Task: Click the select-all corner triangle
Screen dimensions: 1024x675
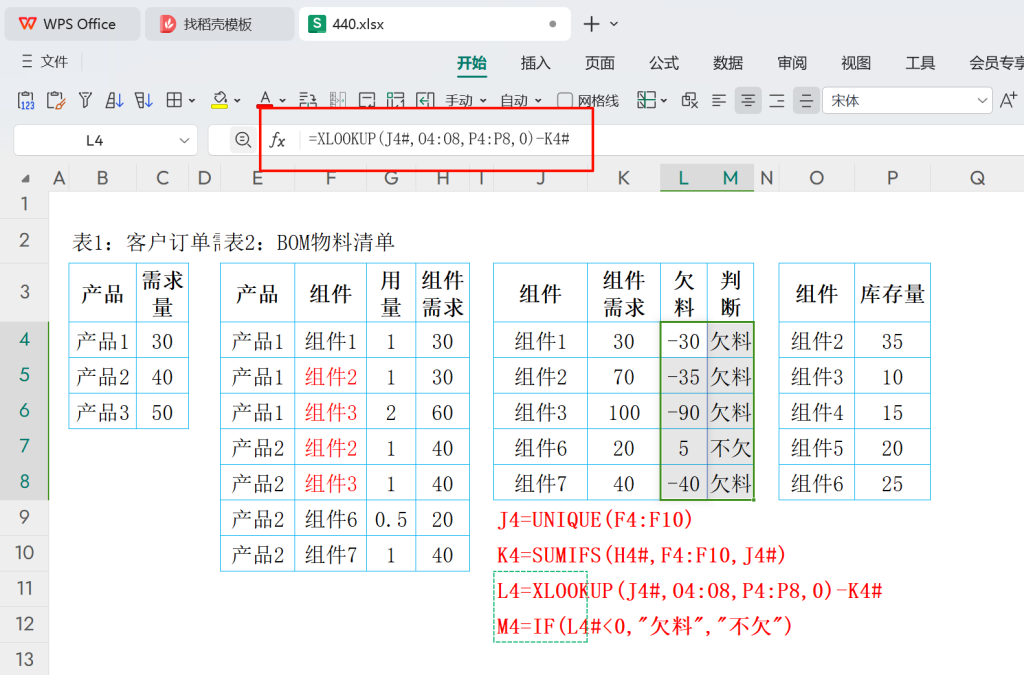Action: tap(25, 178)
